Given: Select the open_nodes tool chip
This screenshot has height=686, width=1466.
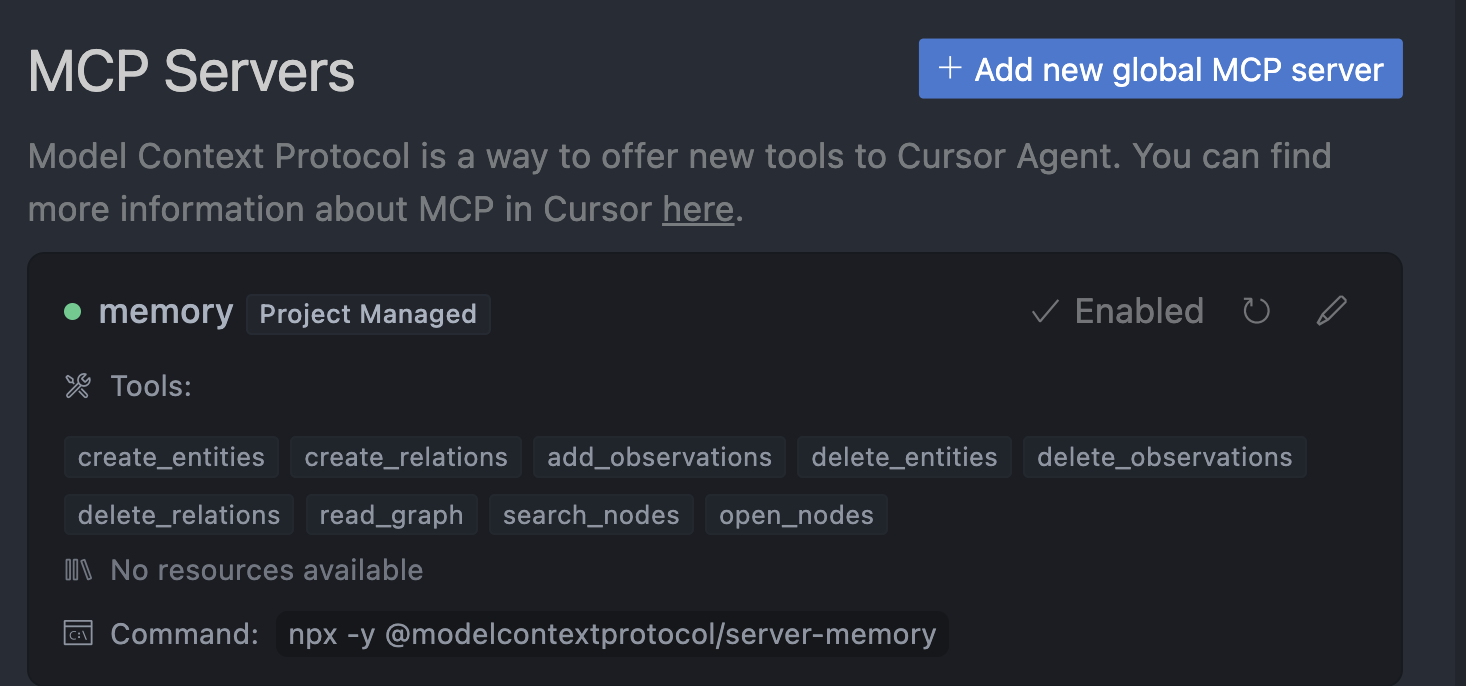Looking at the screenshot, I should [x=796, y=515].
